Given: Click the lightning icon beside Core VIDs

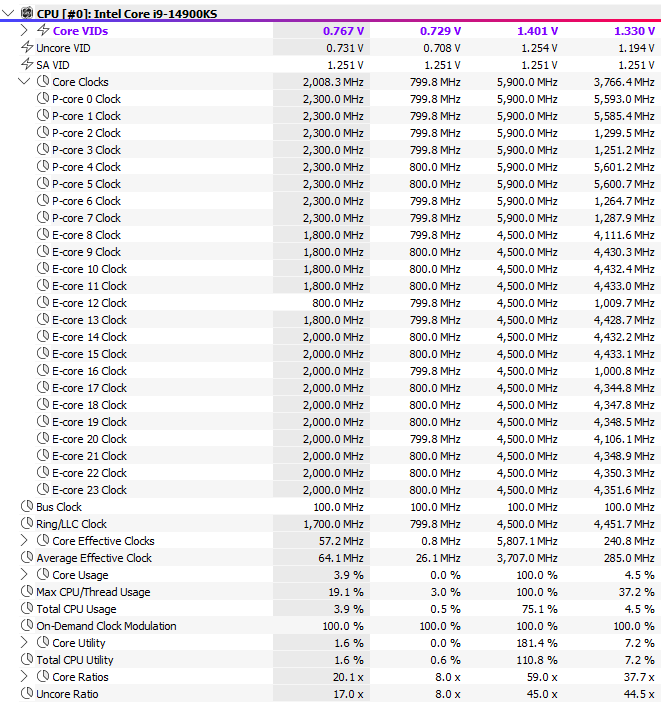Looking at the screenshot, I should click(x=43, y=30).
